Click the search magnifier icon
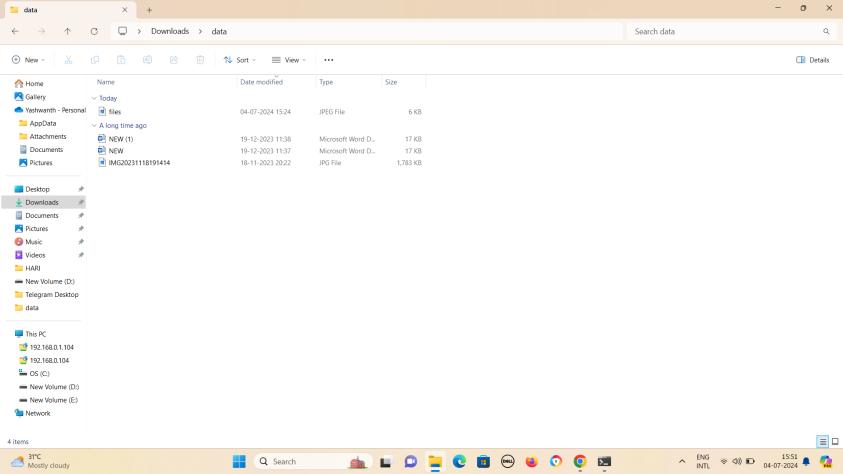The width and height of the screenshot is (843, 474). tap(826, 31)
